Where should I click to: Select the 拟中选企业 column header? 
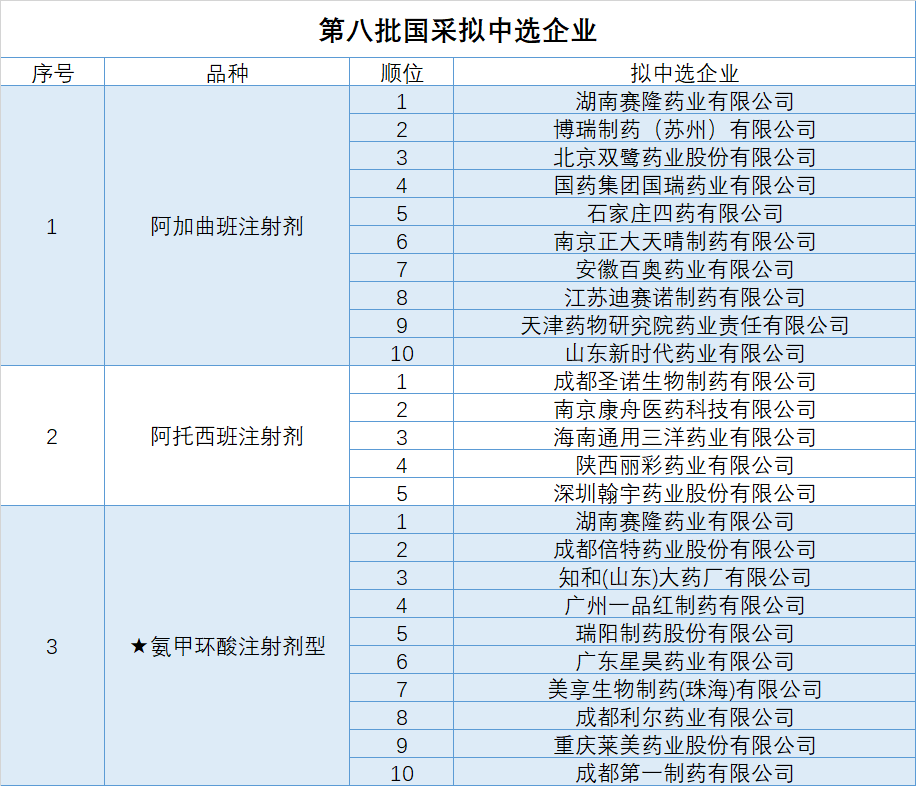tap(684, 72)
